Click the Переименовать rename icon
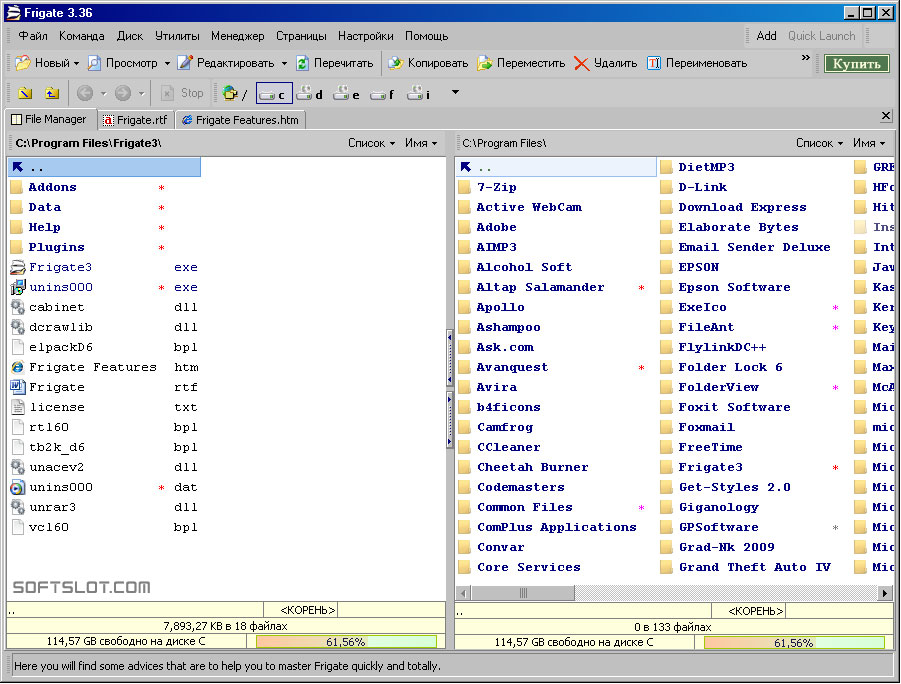 tap(653, 63)
